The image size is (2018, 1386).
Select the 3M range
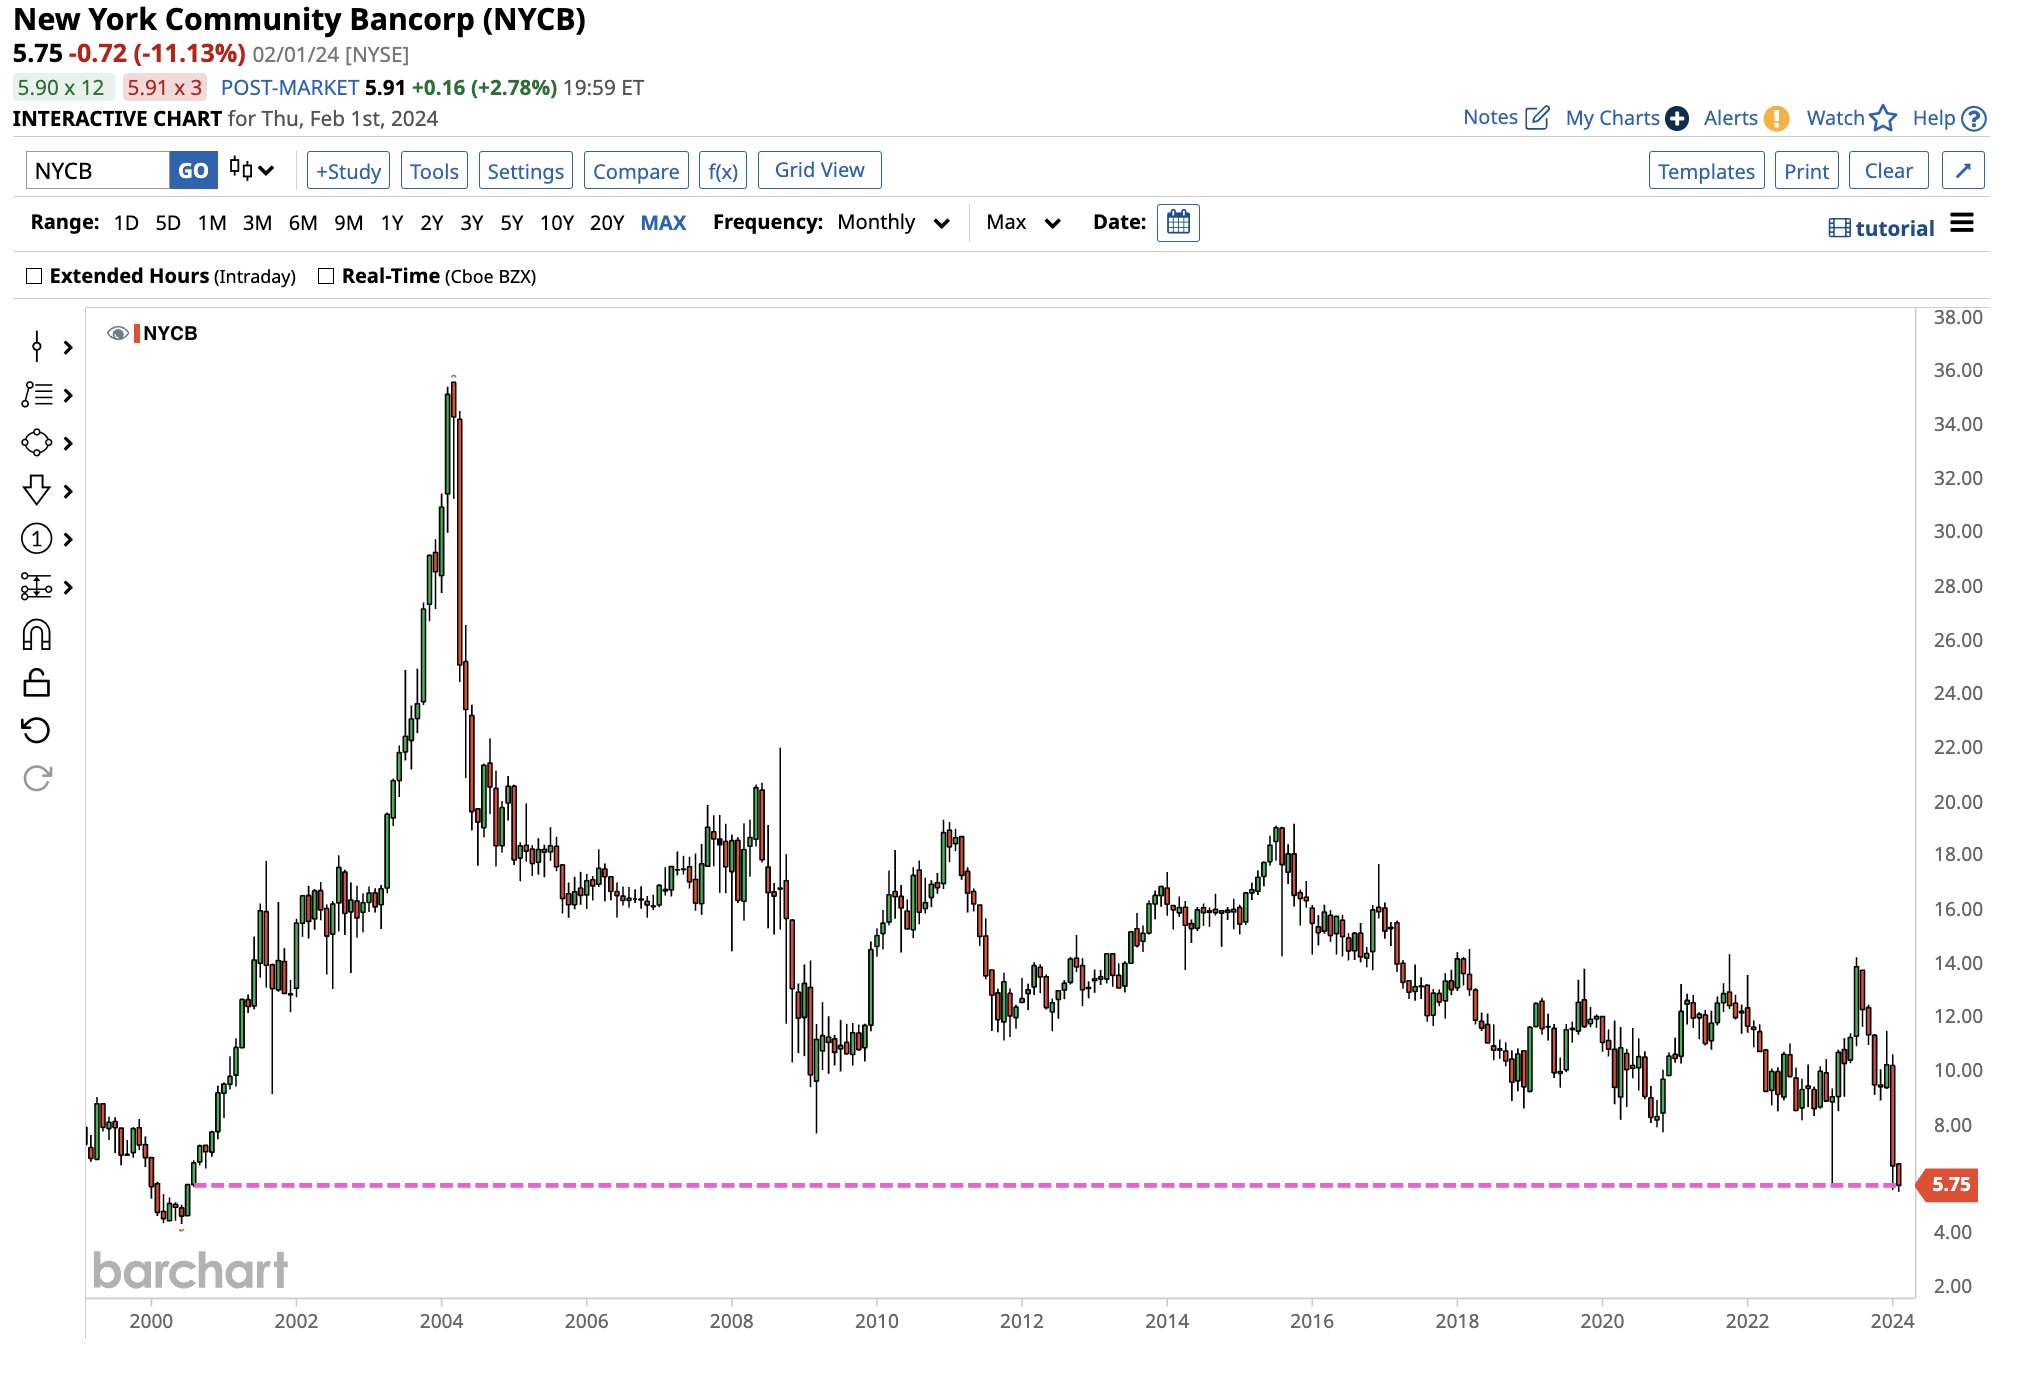257,222
